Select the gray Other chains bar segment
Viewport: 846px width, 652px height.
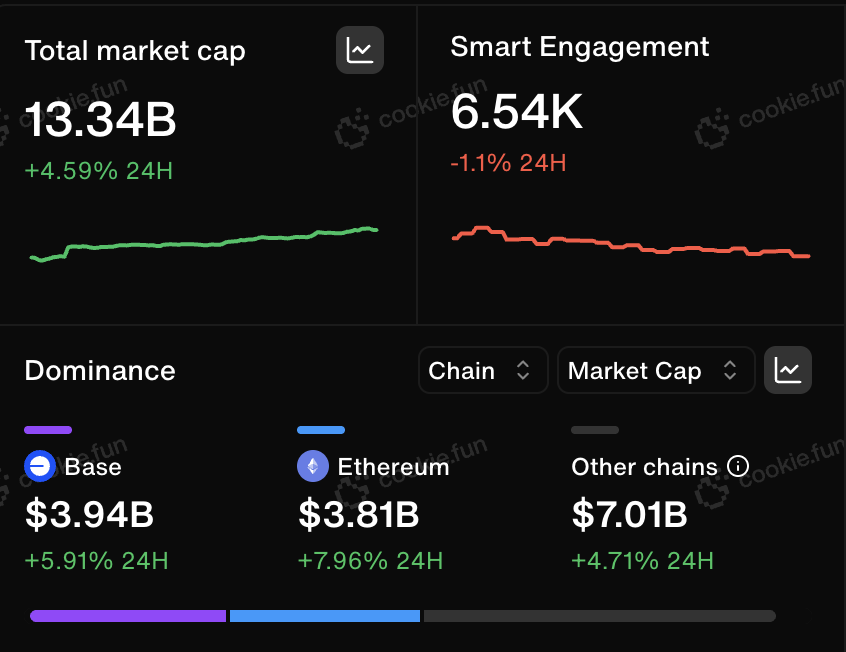[x=600, y=616]
